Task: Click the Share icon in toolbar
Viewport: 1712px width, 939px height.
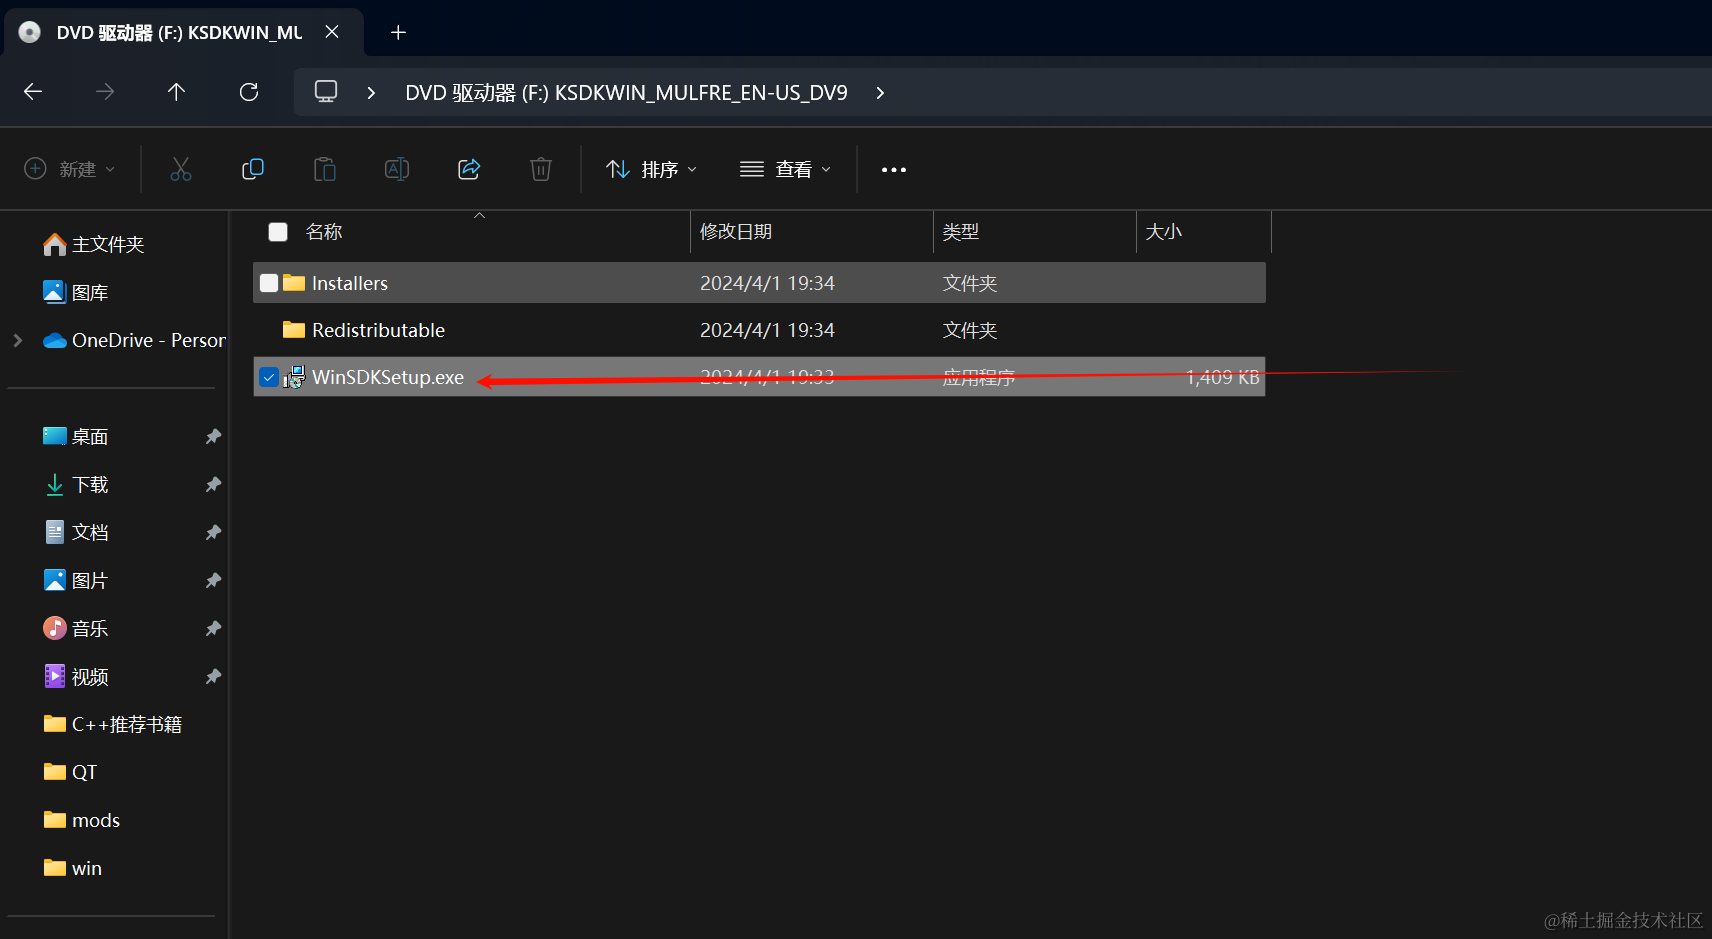Action: (x=469, y=169)
